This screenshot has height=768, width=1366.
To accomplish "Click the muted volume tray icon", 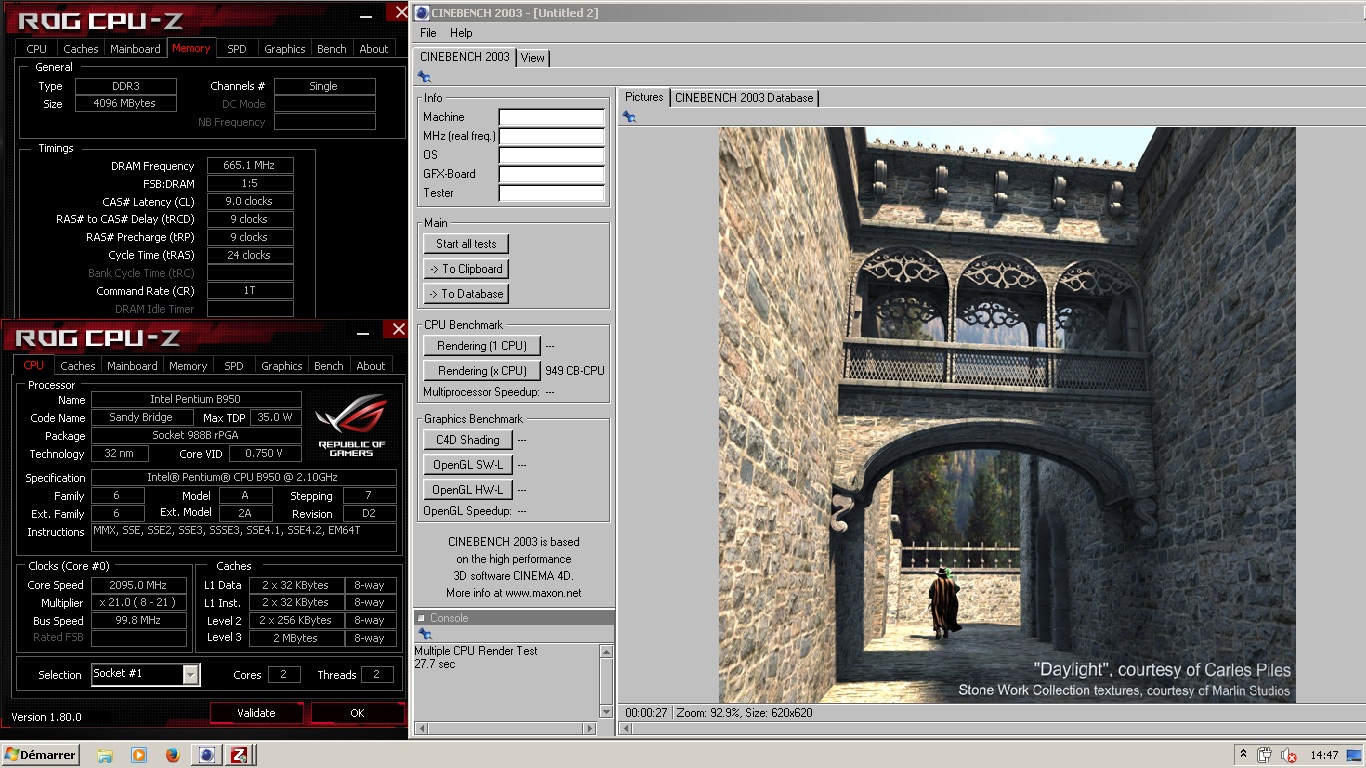I will tap(1288, 756).
